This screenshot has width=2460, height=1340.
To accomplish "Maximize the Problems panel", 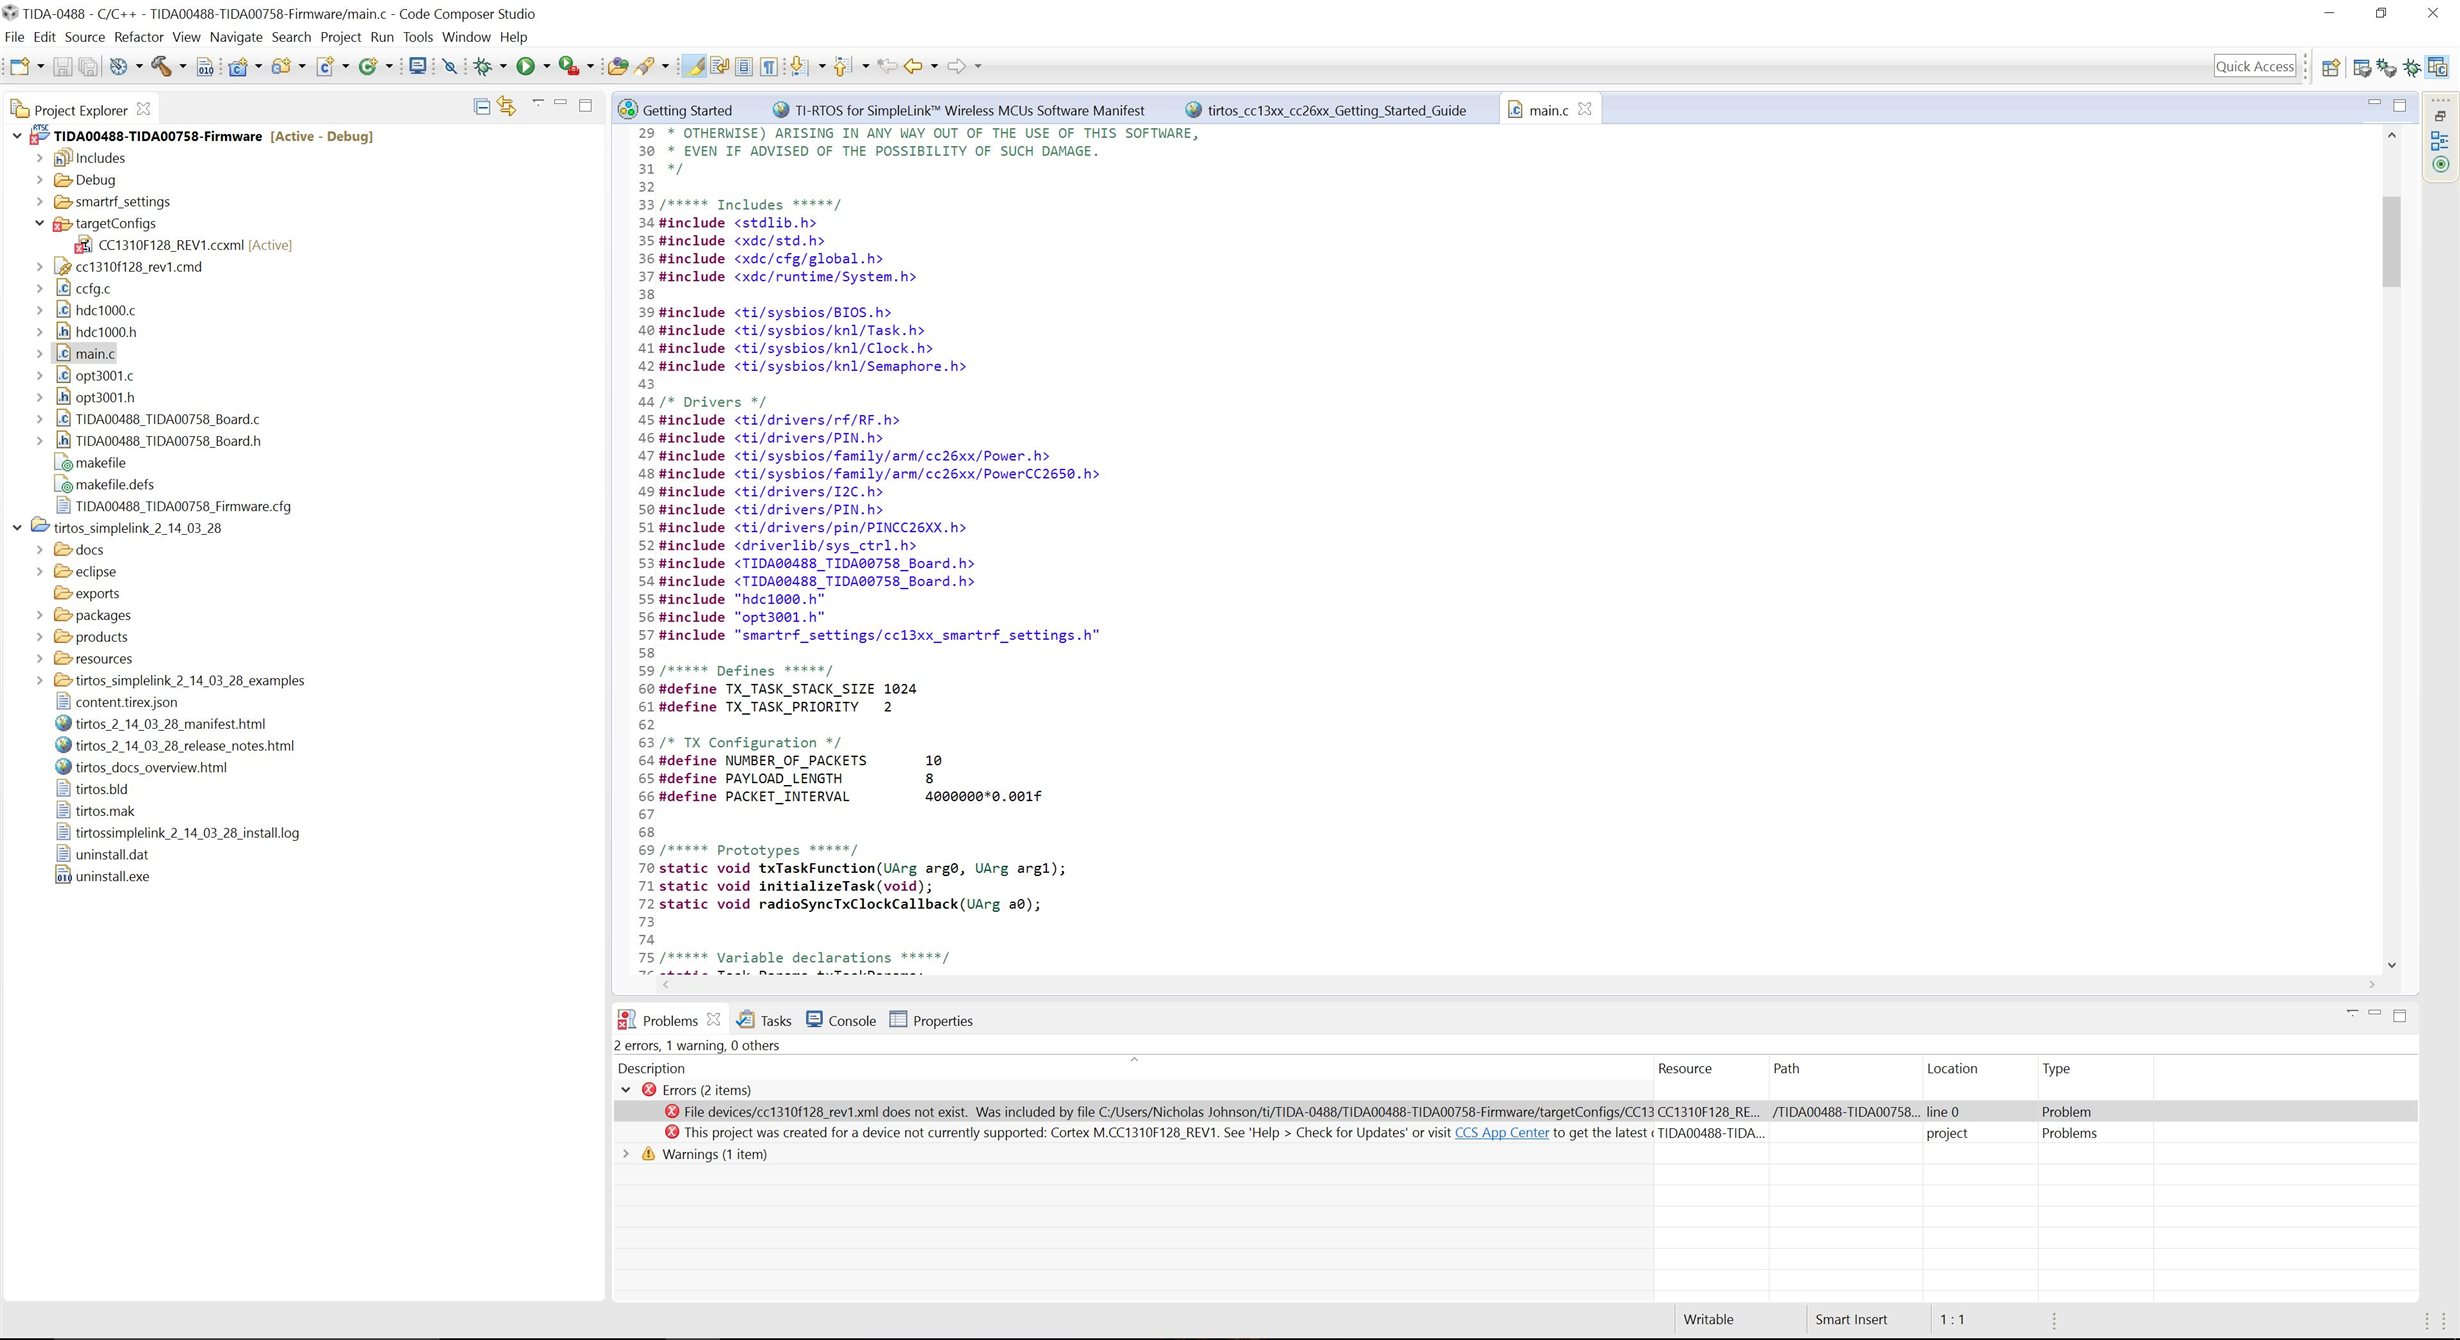I will tap(2399, 1015).
